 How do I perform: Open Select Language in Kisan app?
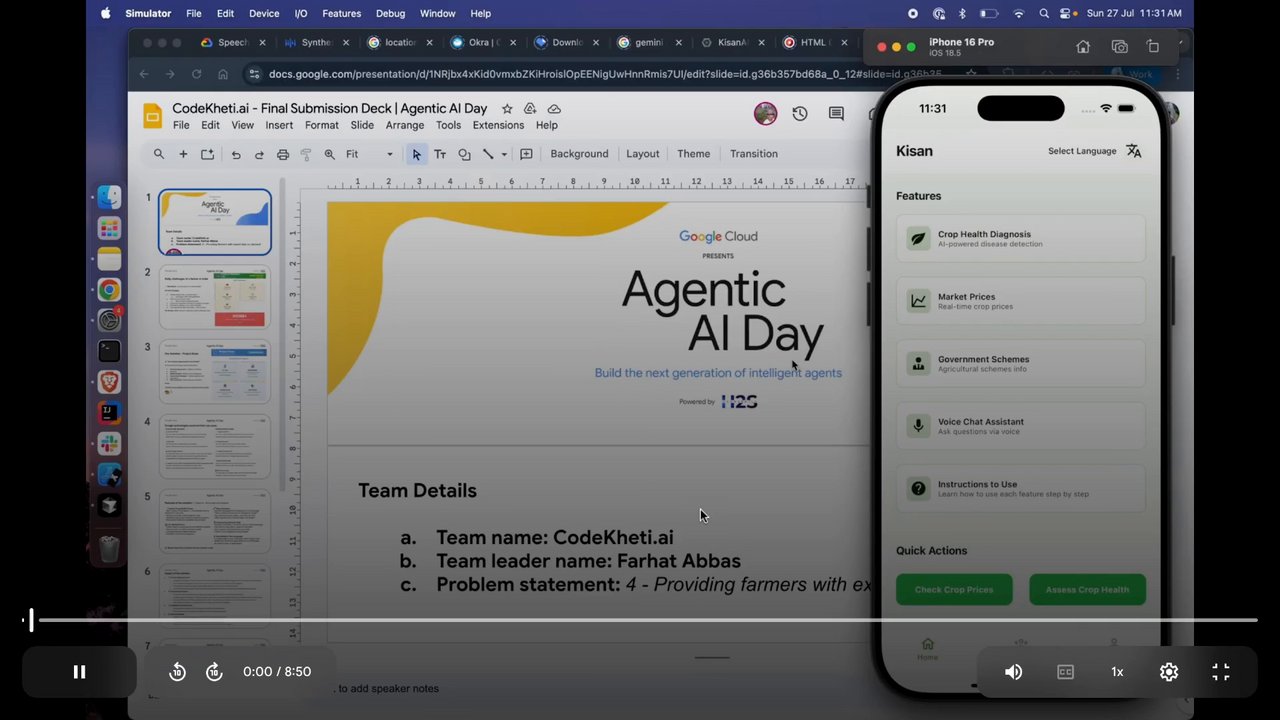click(x=1094, y=151)
